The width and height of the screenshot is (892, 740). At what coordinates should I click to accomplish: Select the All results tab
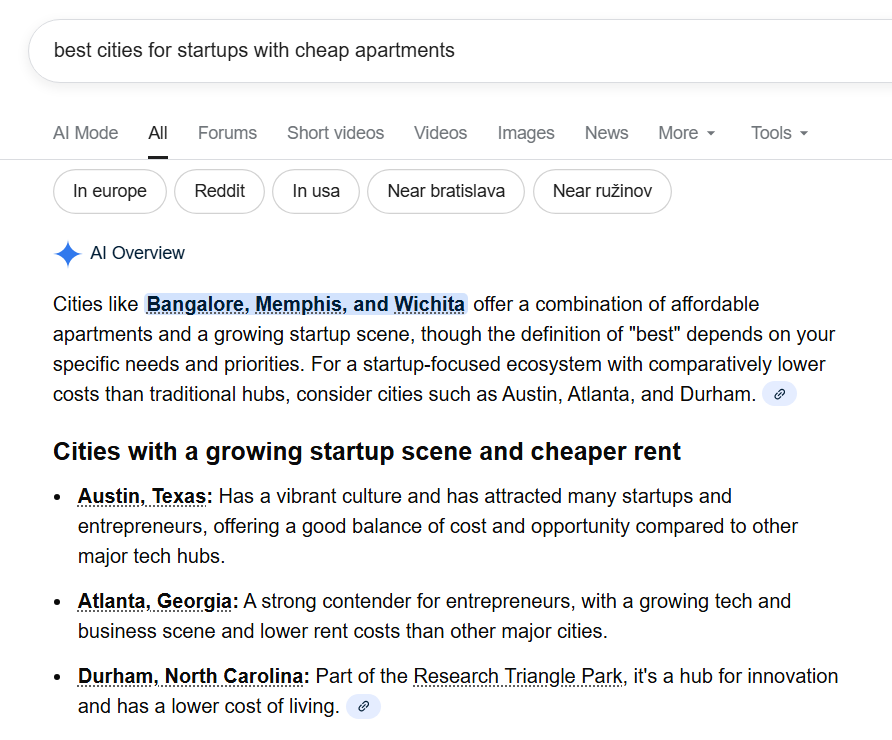click(x=157, y=132)
